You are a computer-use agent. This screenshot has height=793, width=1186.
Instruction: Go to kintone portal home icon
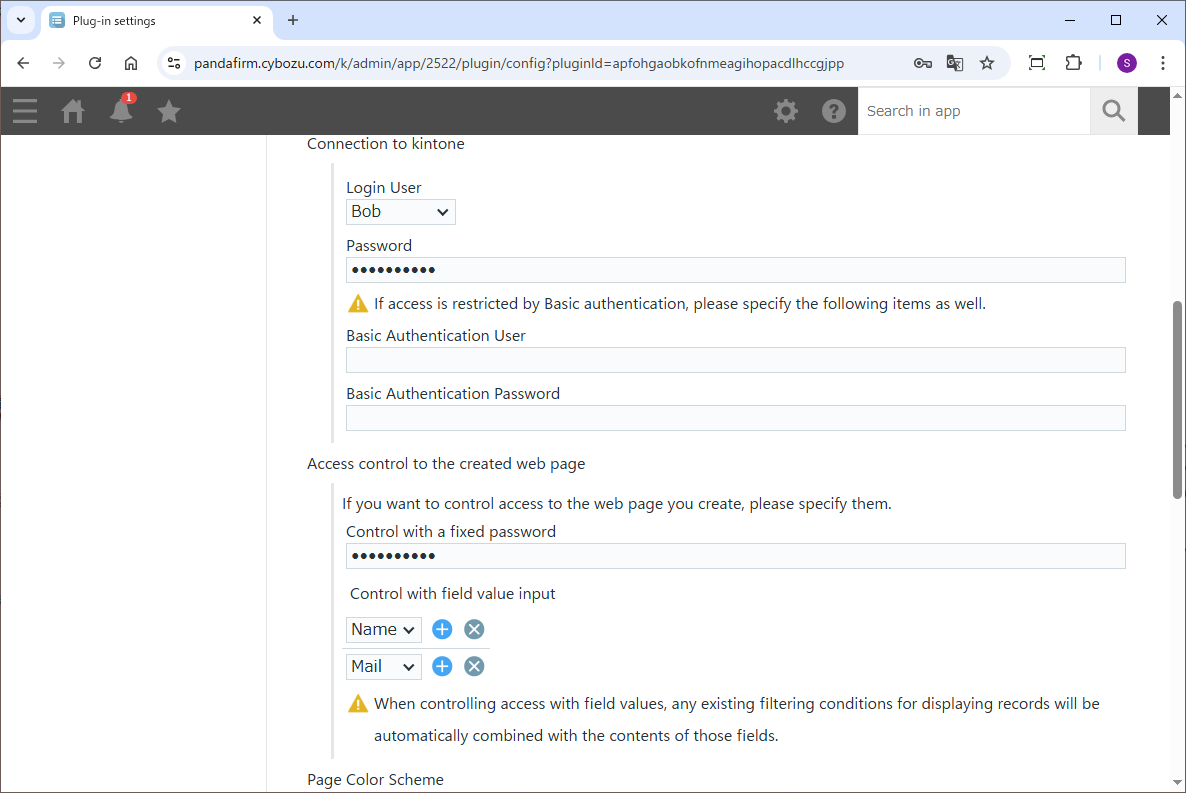[x=73, y=111]
